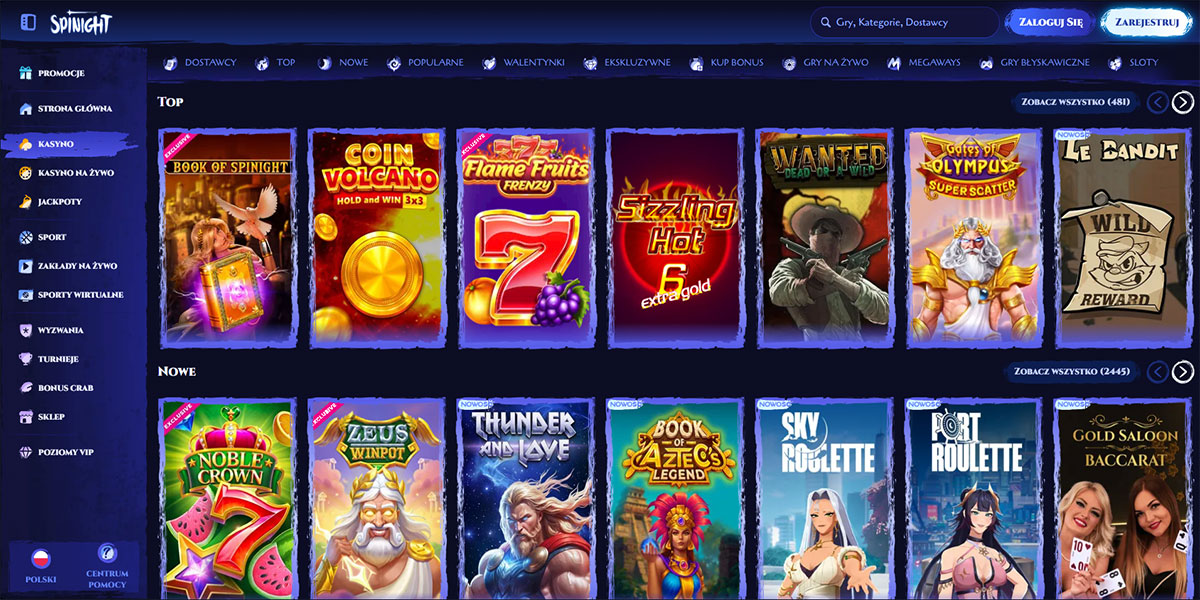Image resolution: width=1200 pixels, height=600 pixels.
Task: Open the Dostawcy category tab
Action: (200, 62)
